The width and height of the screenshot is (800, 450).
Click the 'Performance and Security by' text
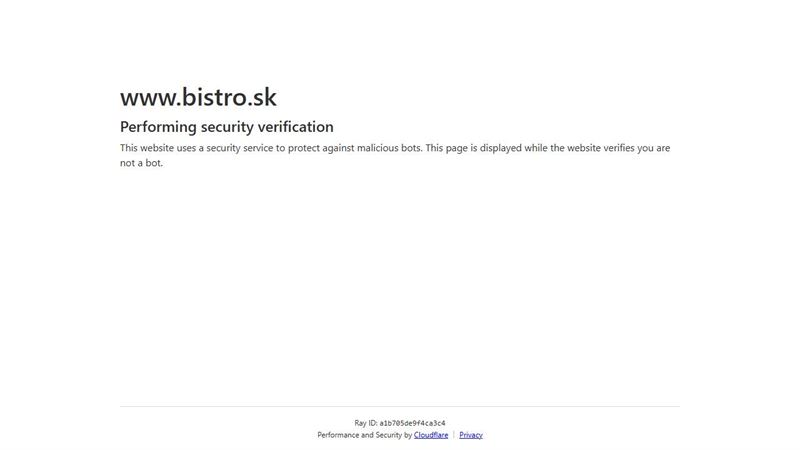click(364, 435)
